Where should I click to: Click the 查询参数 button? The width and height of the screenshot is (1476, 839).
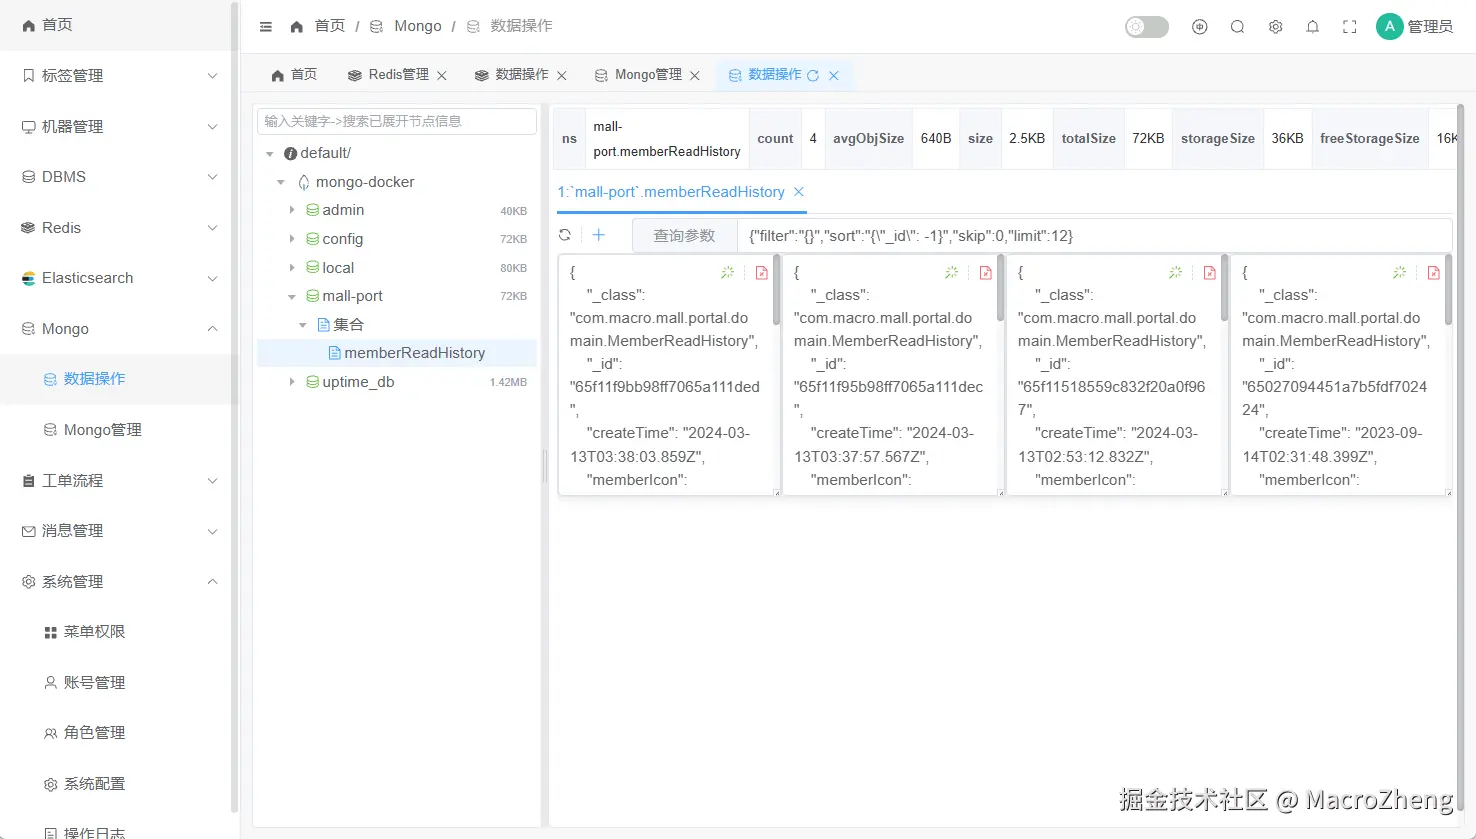click(684, 236)
